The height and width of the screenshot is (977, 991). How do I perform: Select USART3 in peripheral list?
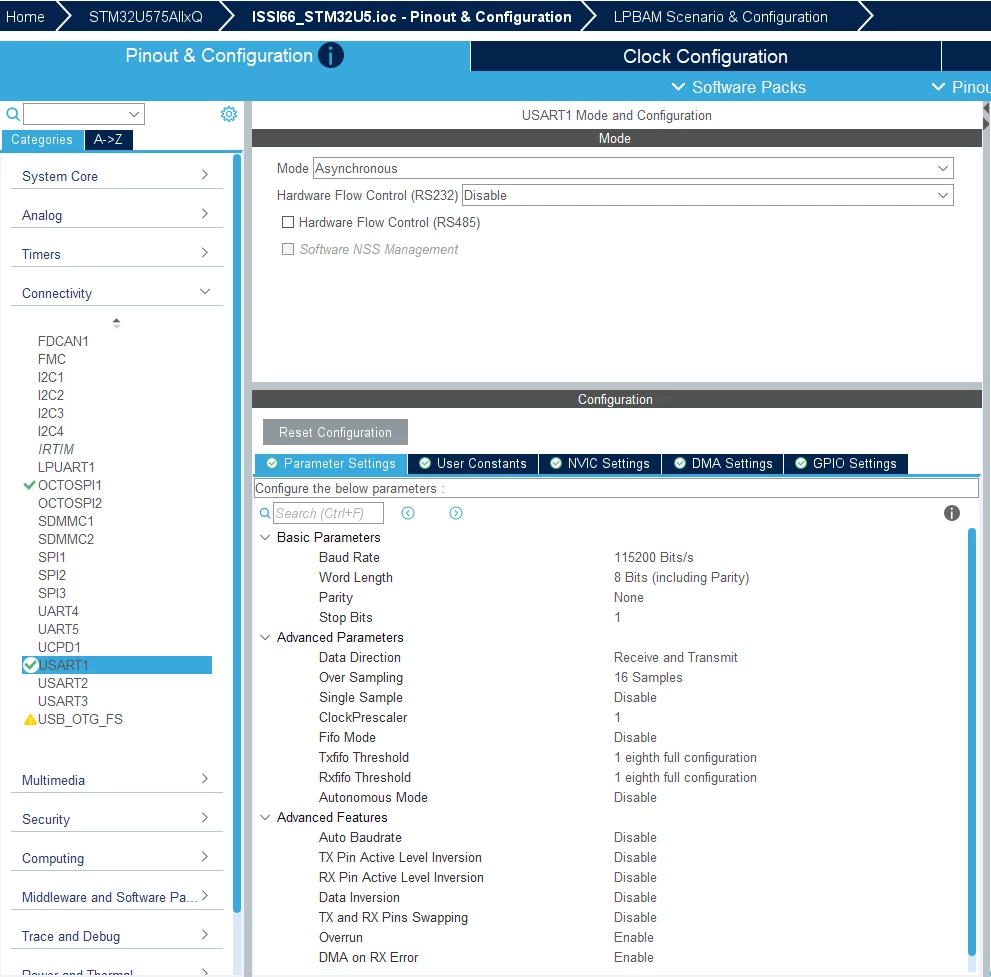pyautogui.click(x=63, y=701)
